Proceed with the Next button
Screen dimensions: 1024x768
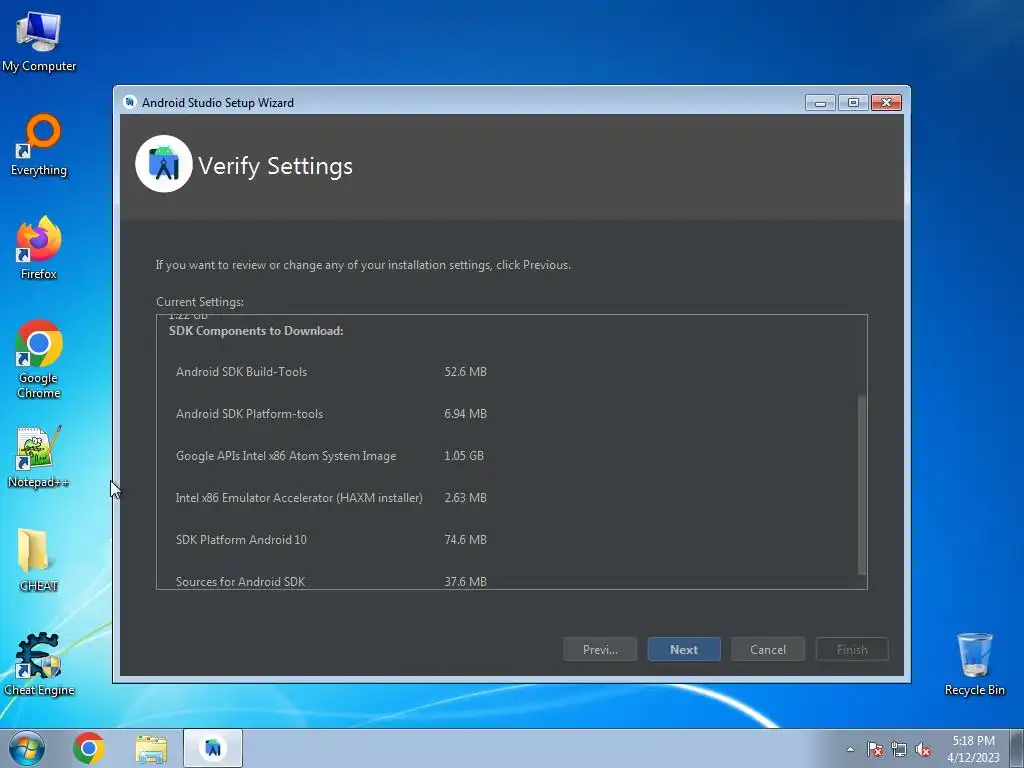(684, 649)
